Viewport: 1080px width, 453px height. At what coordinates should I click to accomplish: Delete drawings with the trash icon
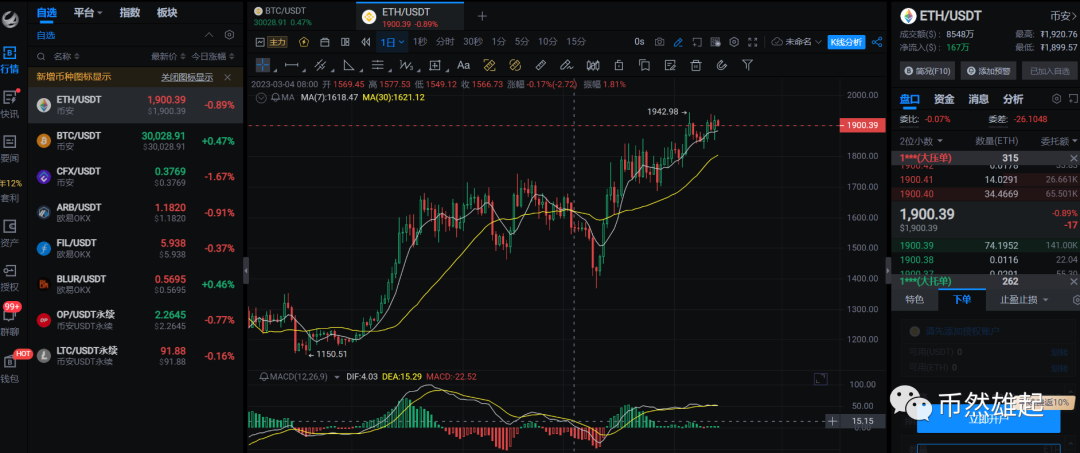[696, 65]
